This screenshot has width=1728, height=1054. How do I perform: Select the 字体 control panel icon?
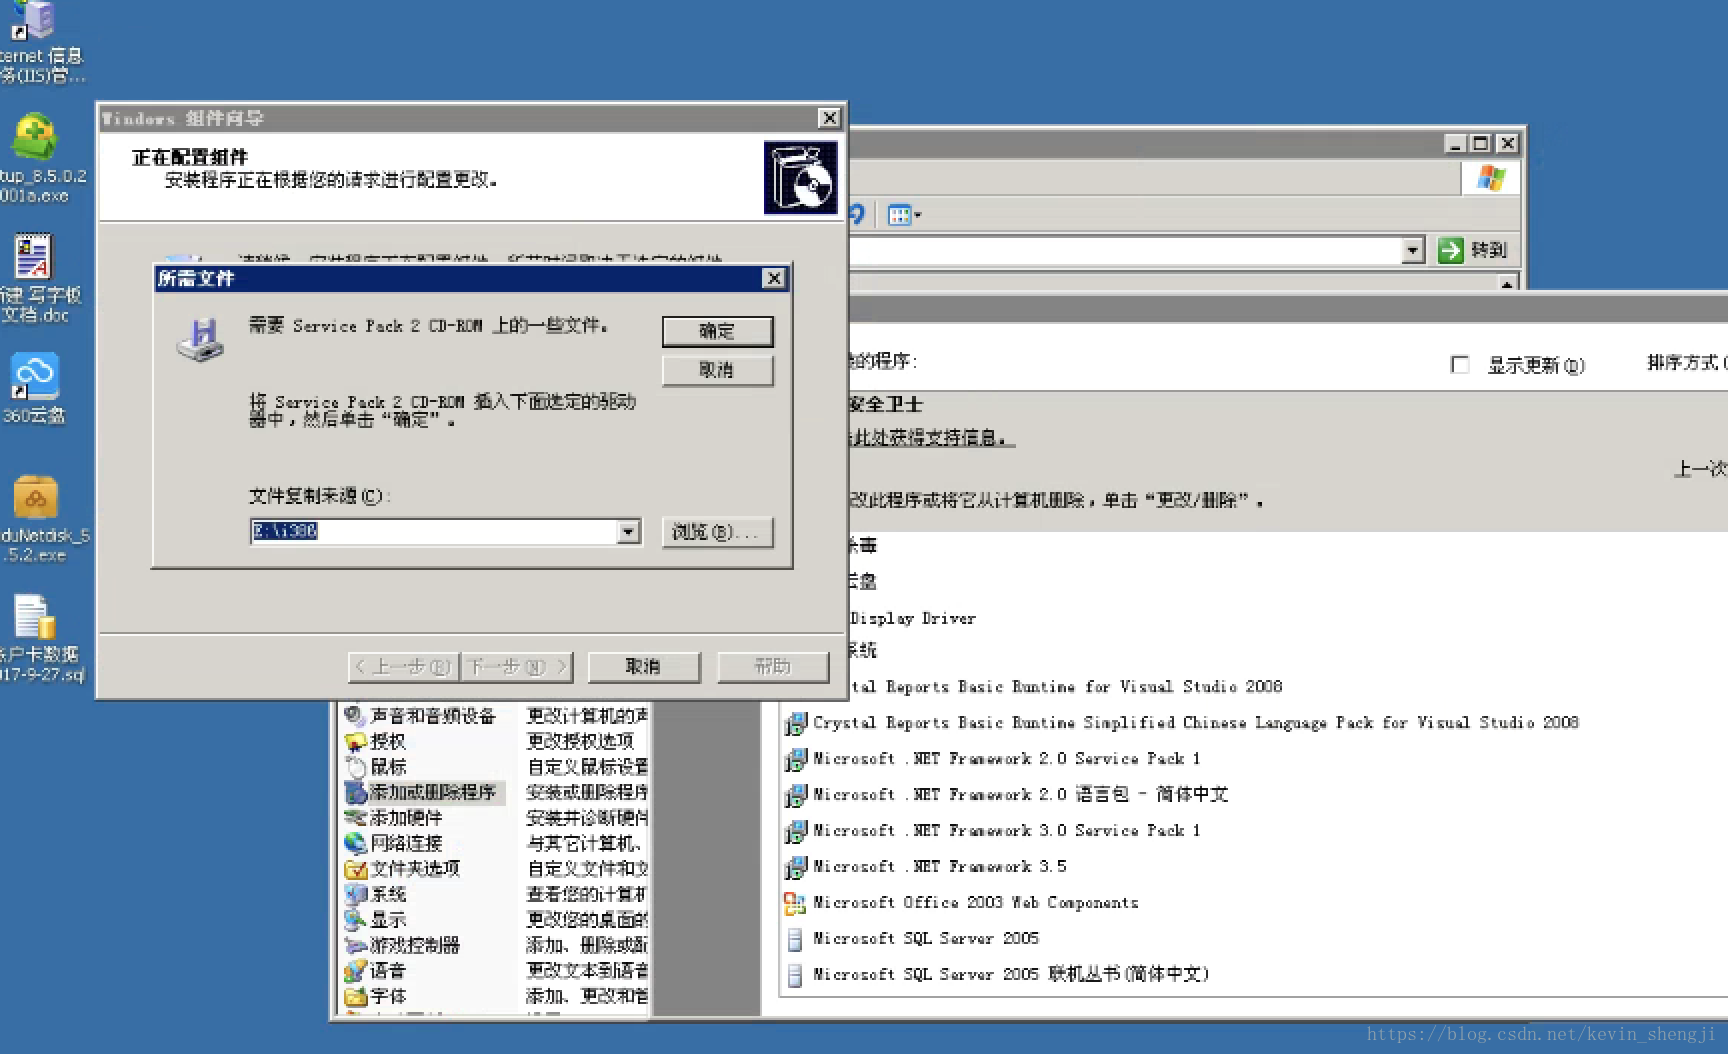[376, 996]
